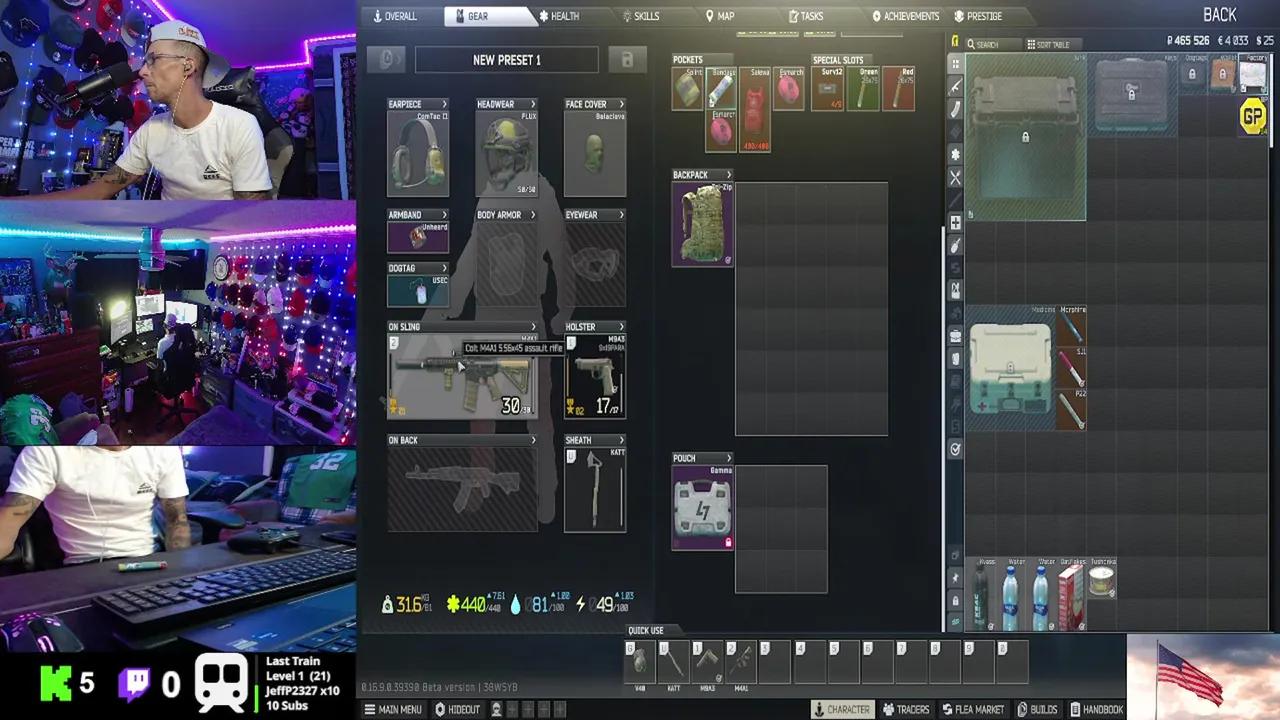Open the Skills tab
Screen dimensions: 1280x720
pyautogui.click(x=640, y=16)
